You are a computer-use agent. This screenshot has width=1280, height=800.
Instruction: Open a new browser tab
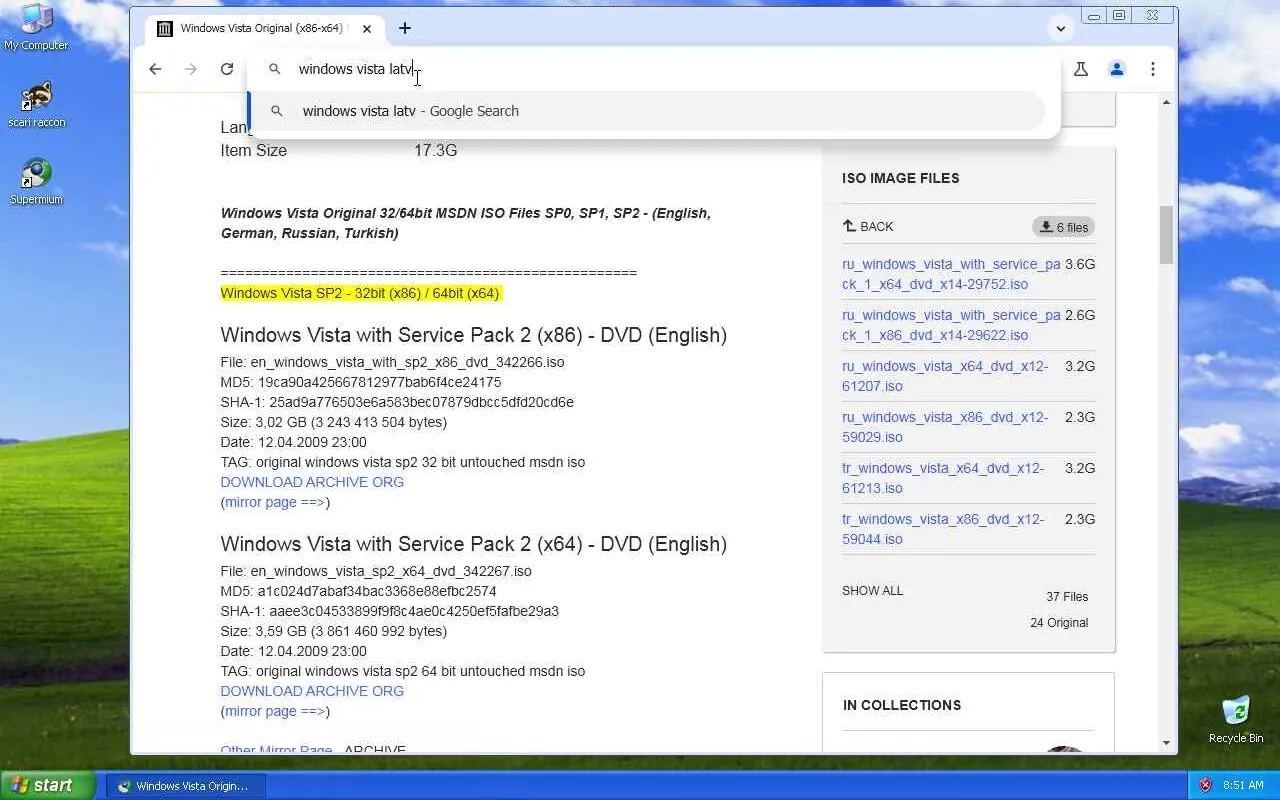pos(405,28)
